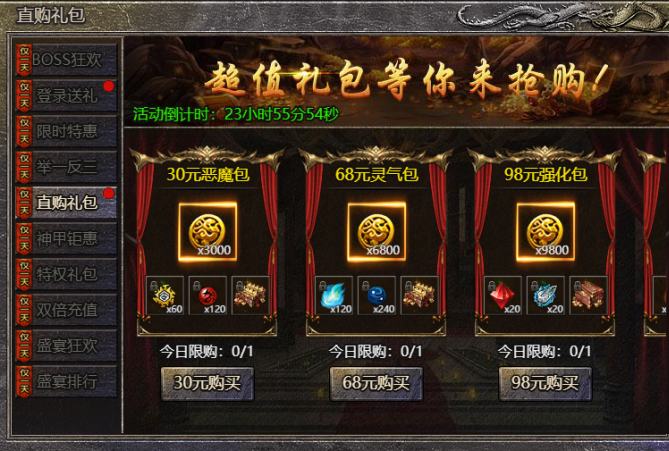Screen dimensions: 669x451
Task: Select the silver crystal x20 item
Action: click(x=545, y=295)
